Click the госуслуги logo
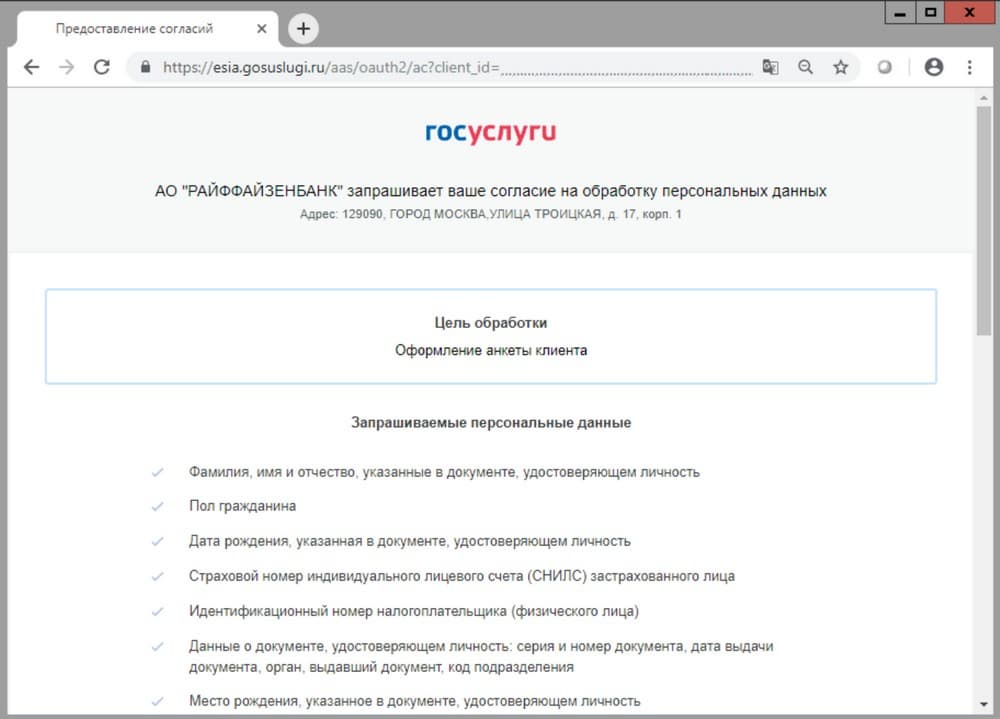 pyautogui.click(x=490, y=133)
